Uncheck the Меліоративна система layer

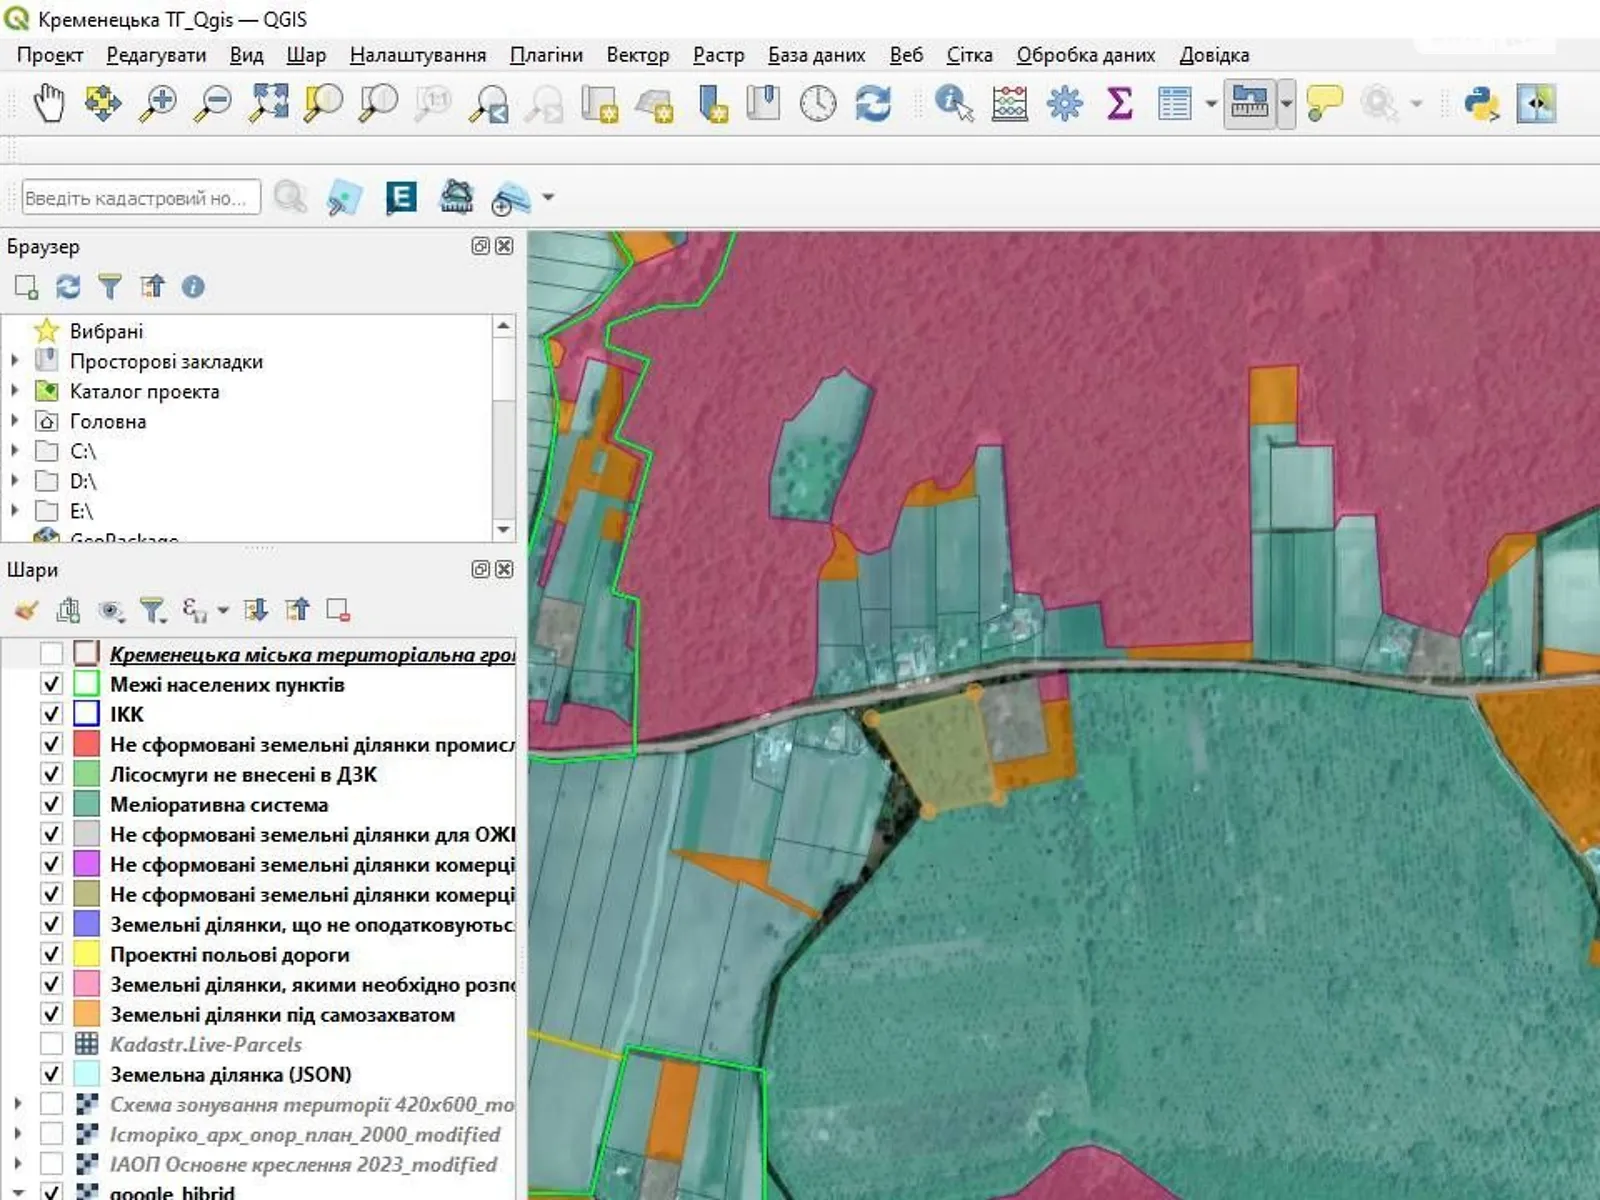click(x=52, y=804)
